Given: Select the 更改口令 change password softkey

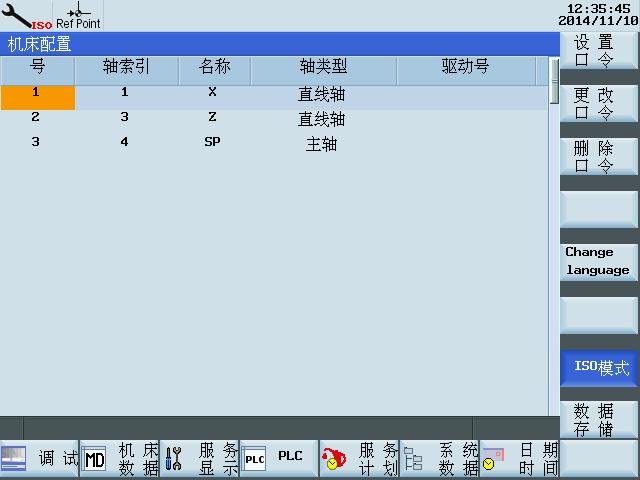Looking at the screenshot, I should (x=598, y=103).
